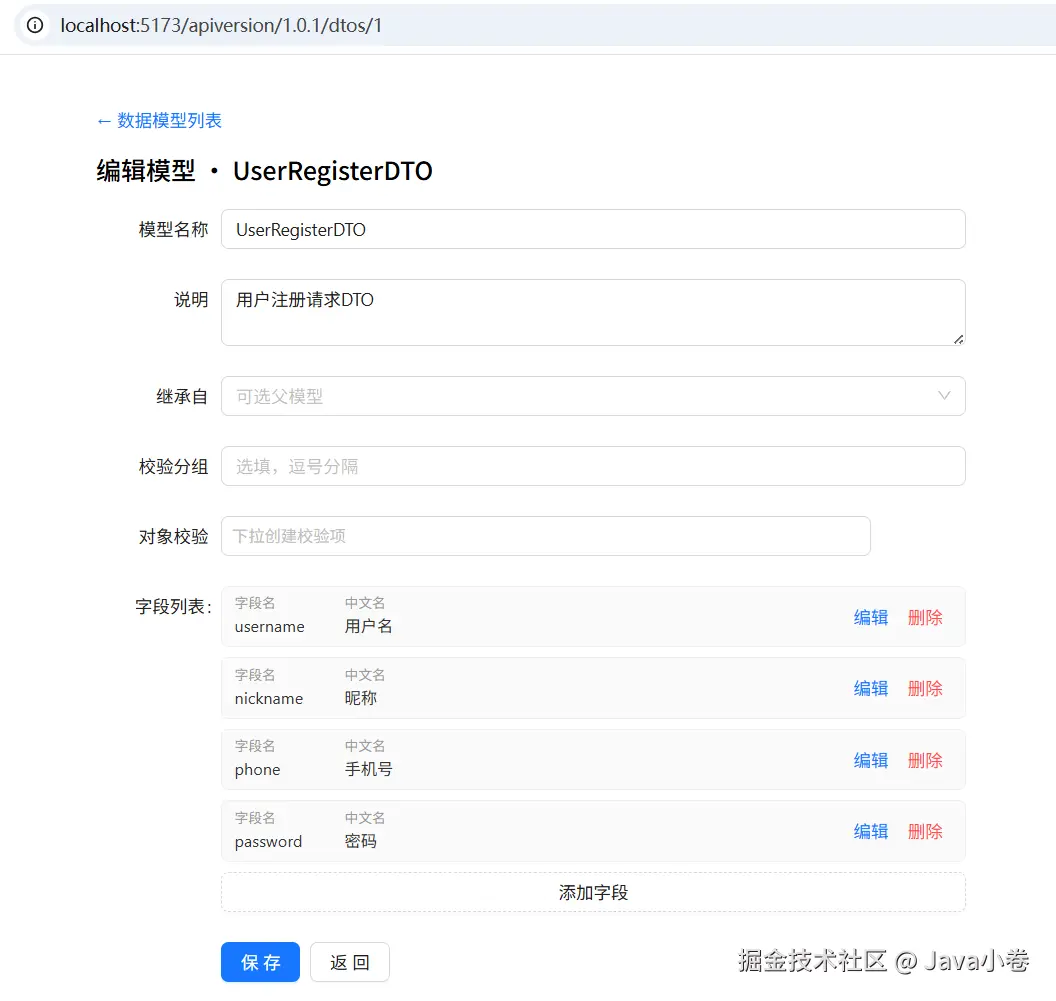Click the URL localhost:5173 address text
The image size is (1056, 1001).
(x=221, y=26)
